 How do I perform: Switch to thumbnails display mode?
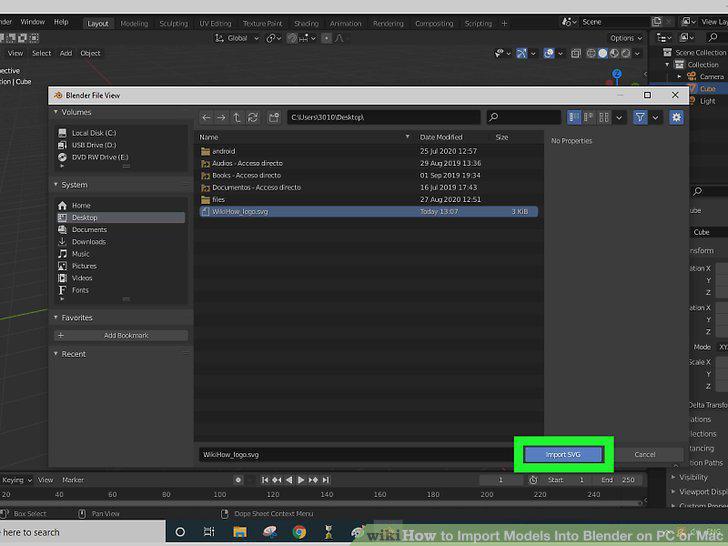coord(604,117)
